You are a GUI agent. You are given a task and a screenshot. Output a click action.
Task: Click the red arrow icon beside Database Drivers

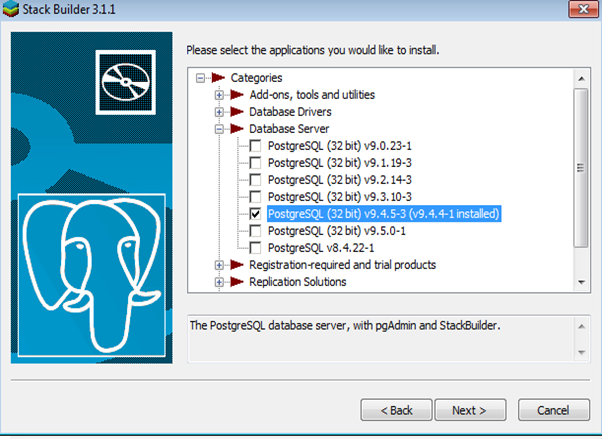point(237,112)
